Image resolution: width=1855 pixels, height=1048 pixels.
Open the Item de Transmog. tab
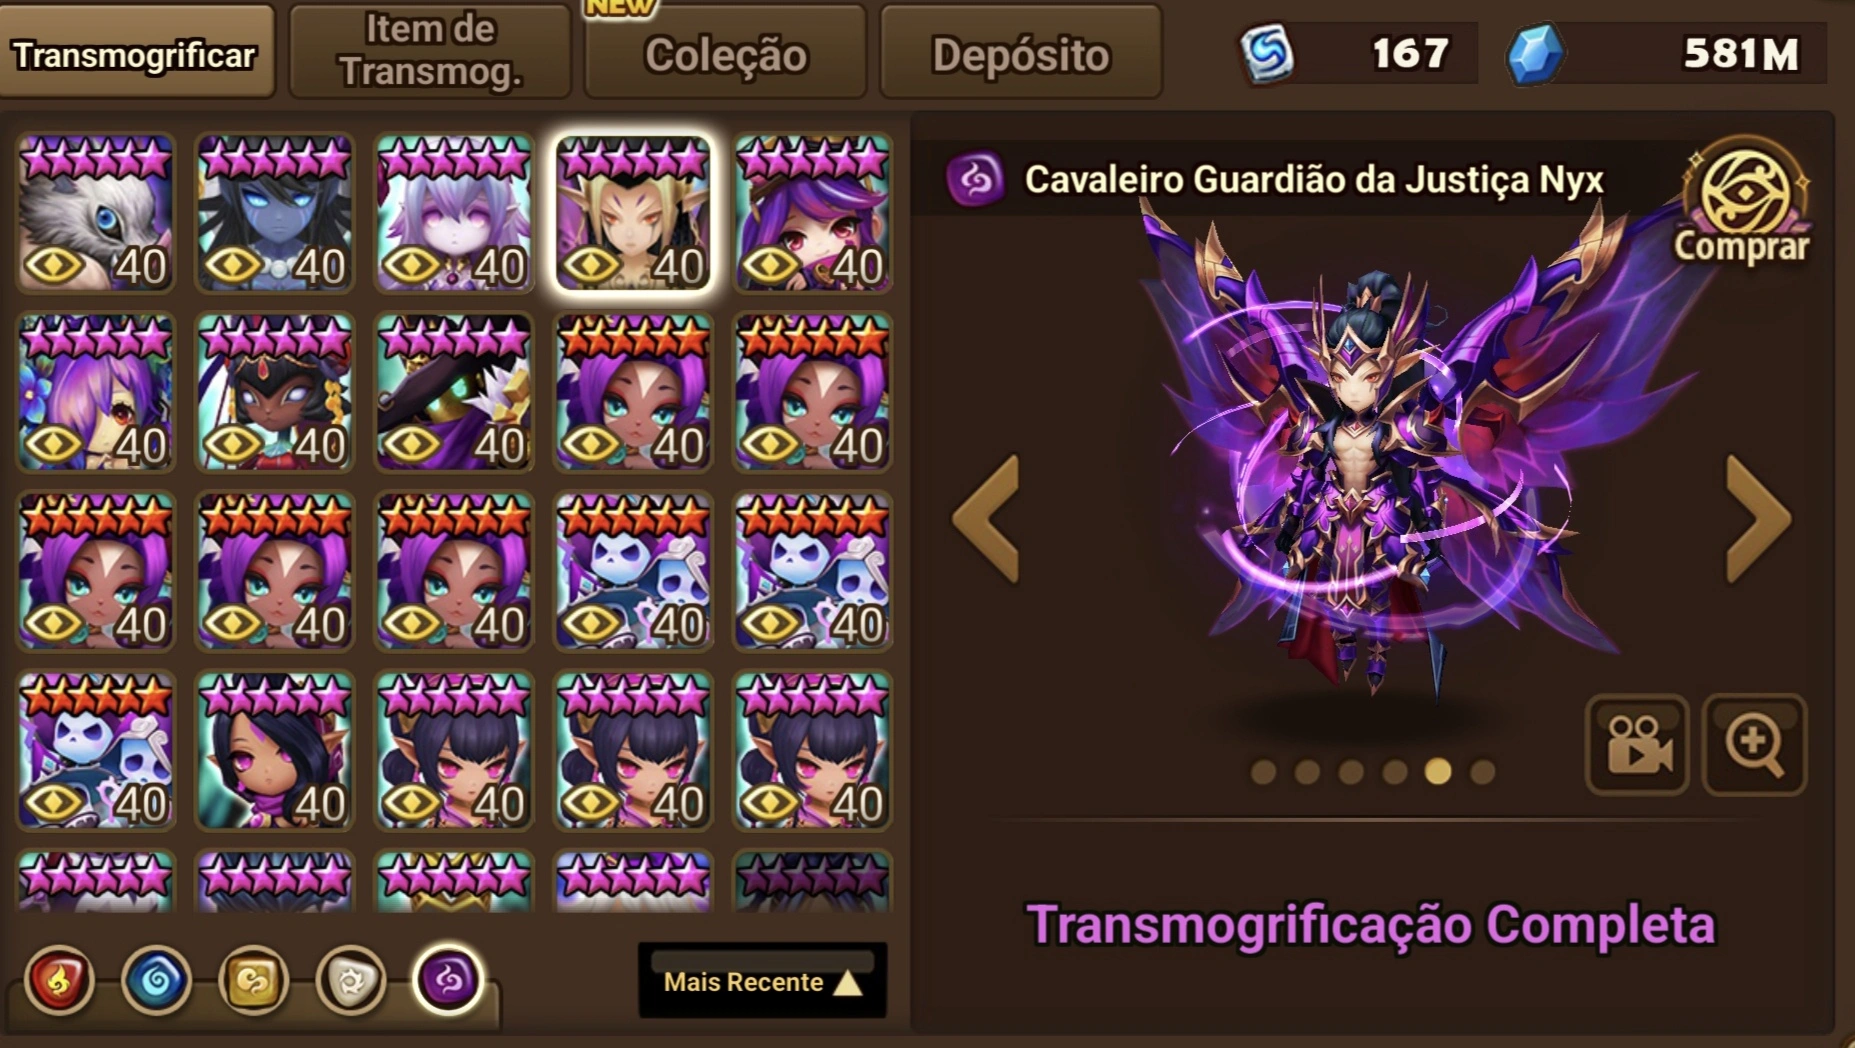[x=430, y=53]
